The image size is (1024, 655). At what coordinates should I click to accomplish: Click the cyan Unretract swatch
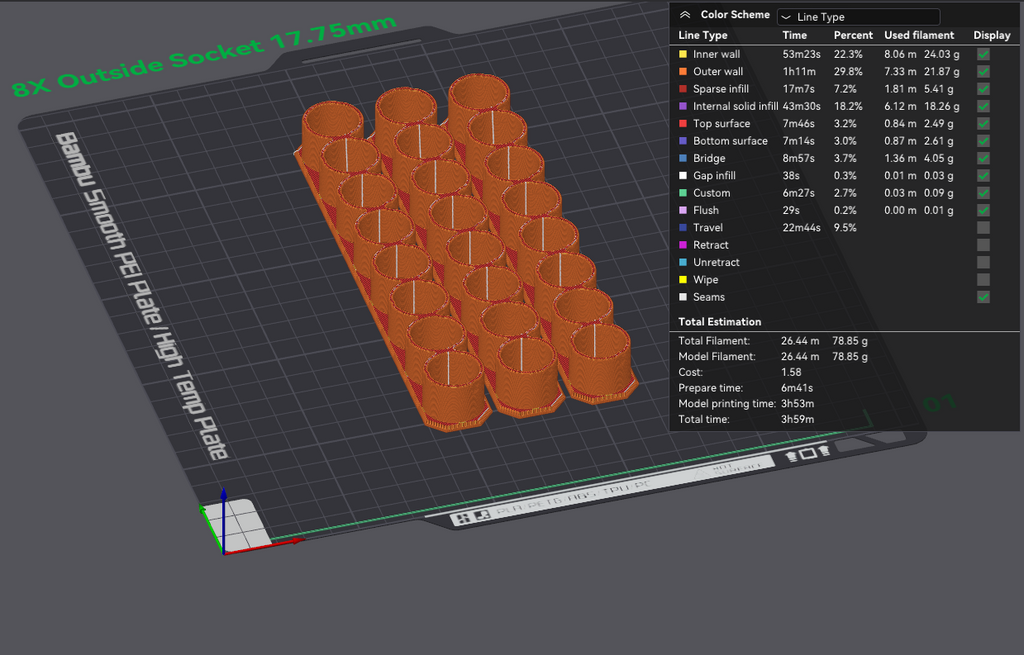pyautogui.click(x=683, y=262)
